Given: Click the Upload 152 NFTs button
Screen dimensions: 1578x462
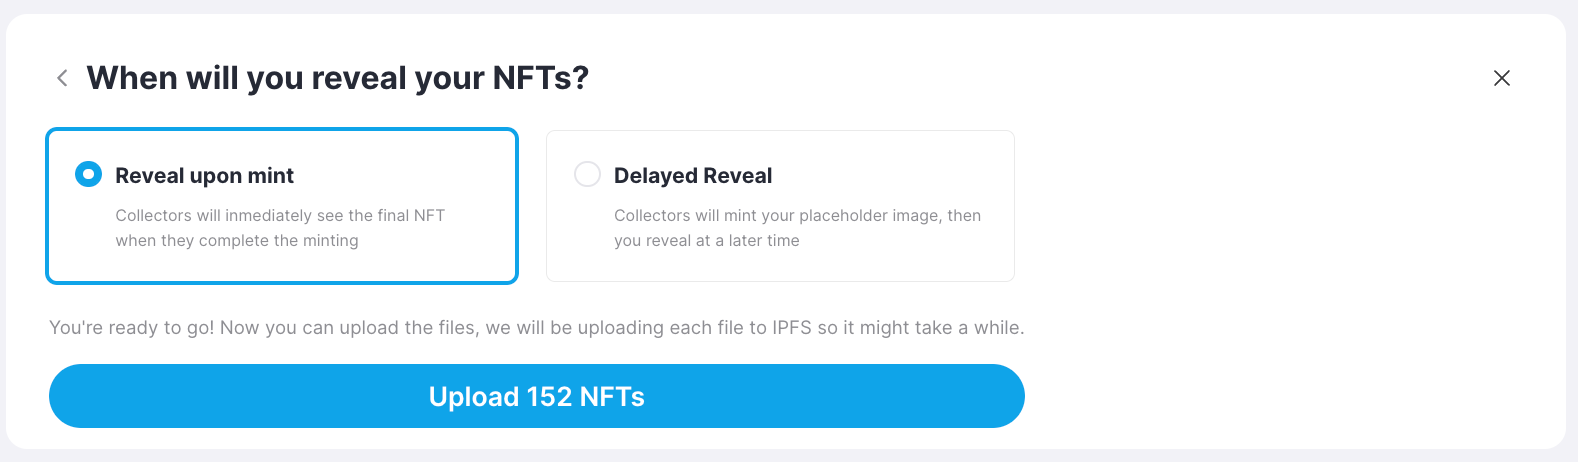Looking at the screenshot, I should point(537,396).
